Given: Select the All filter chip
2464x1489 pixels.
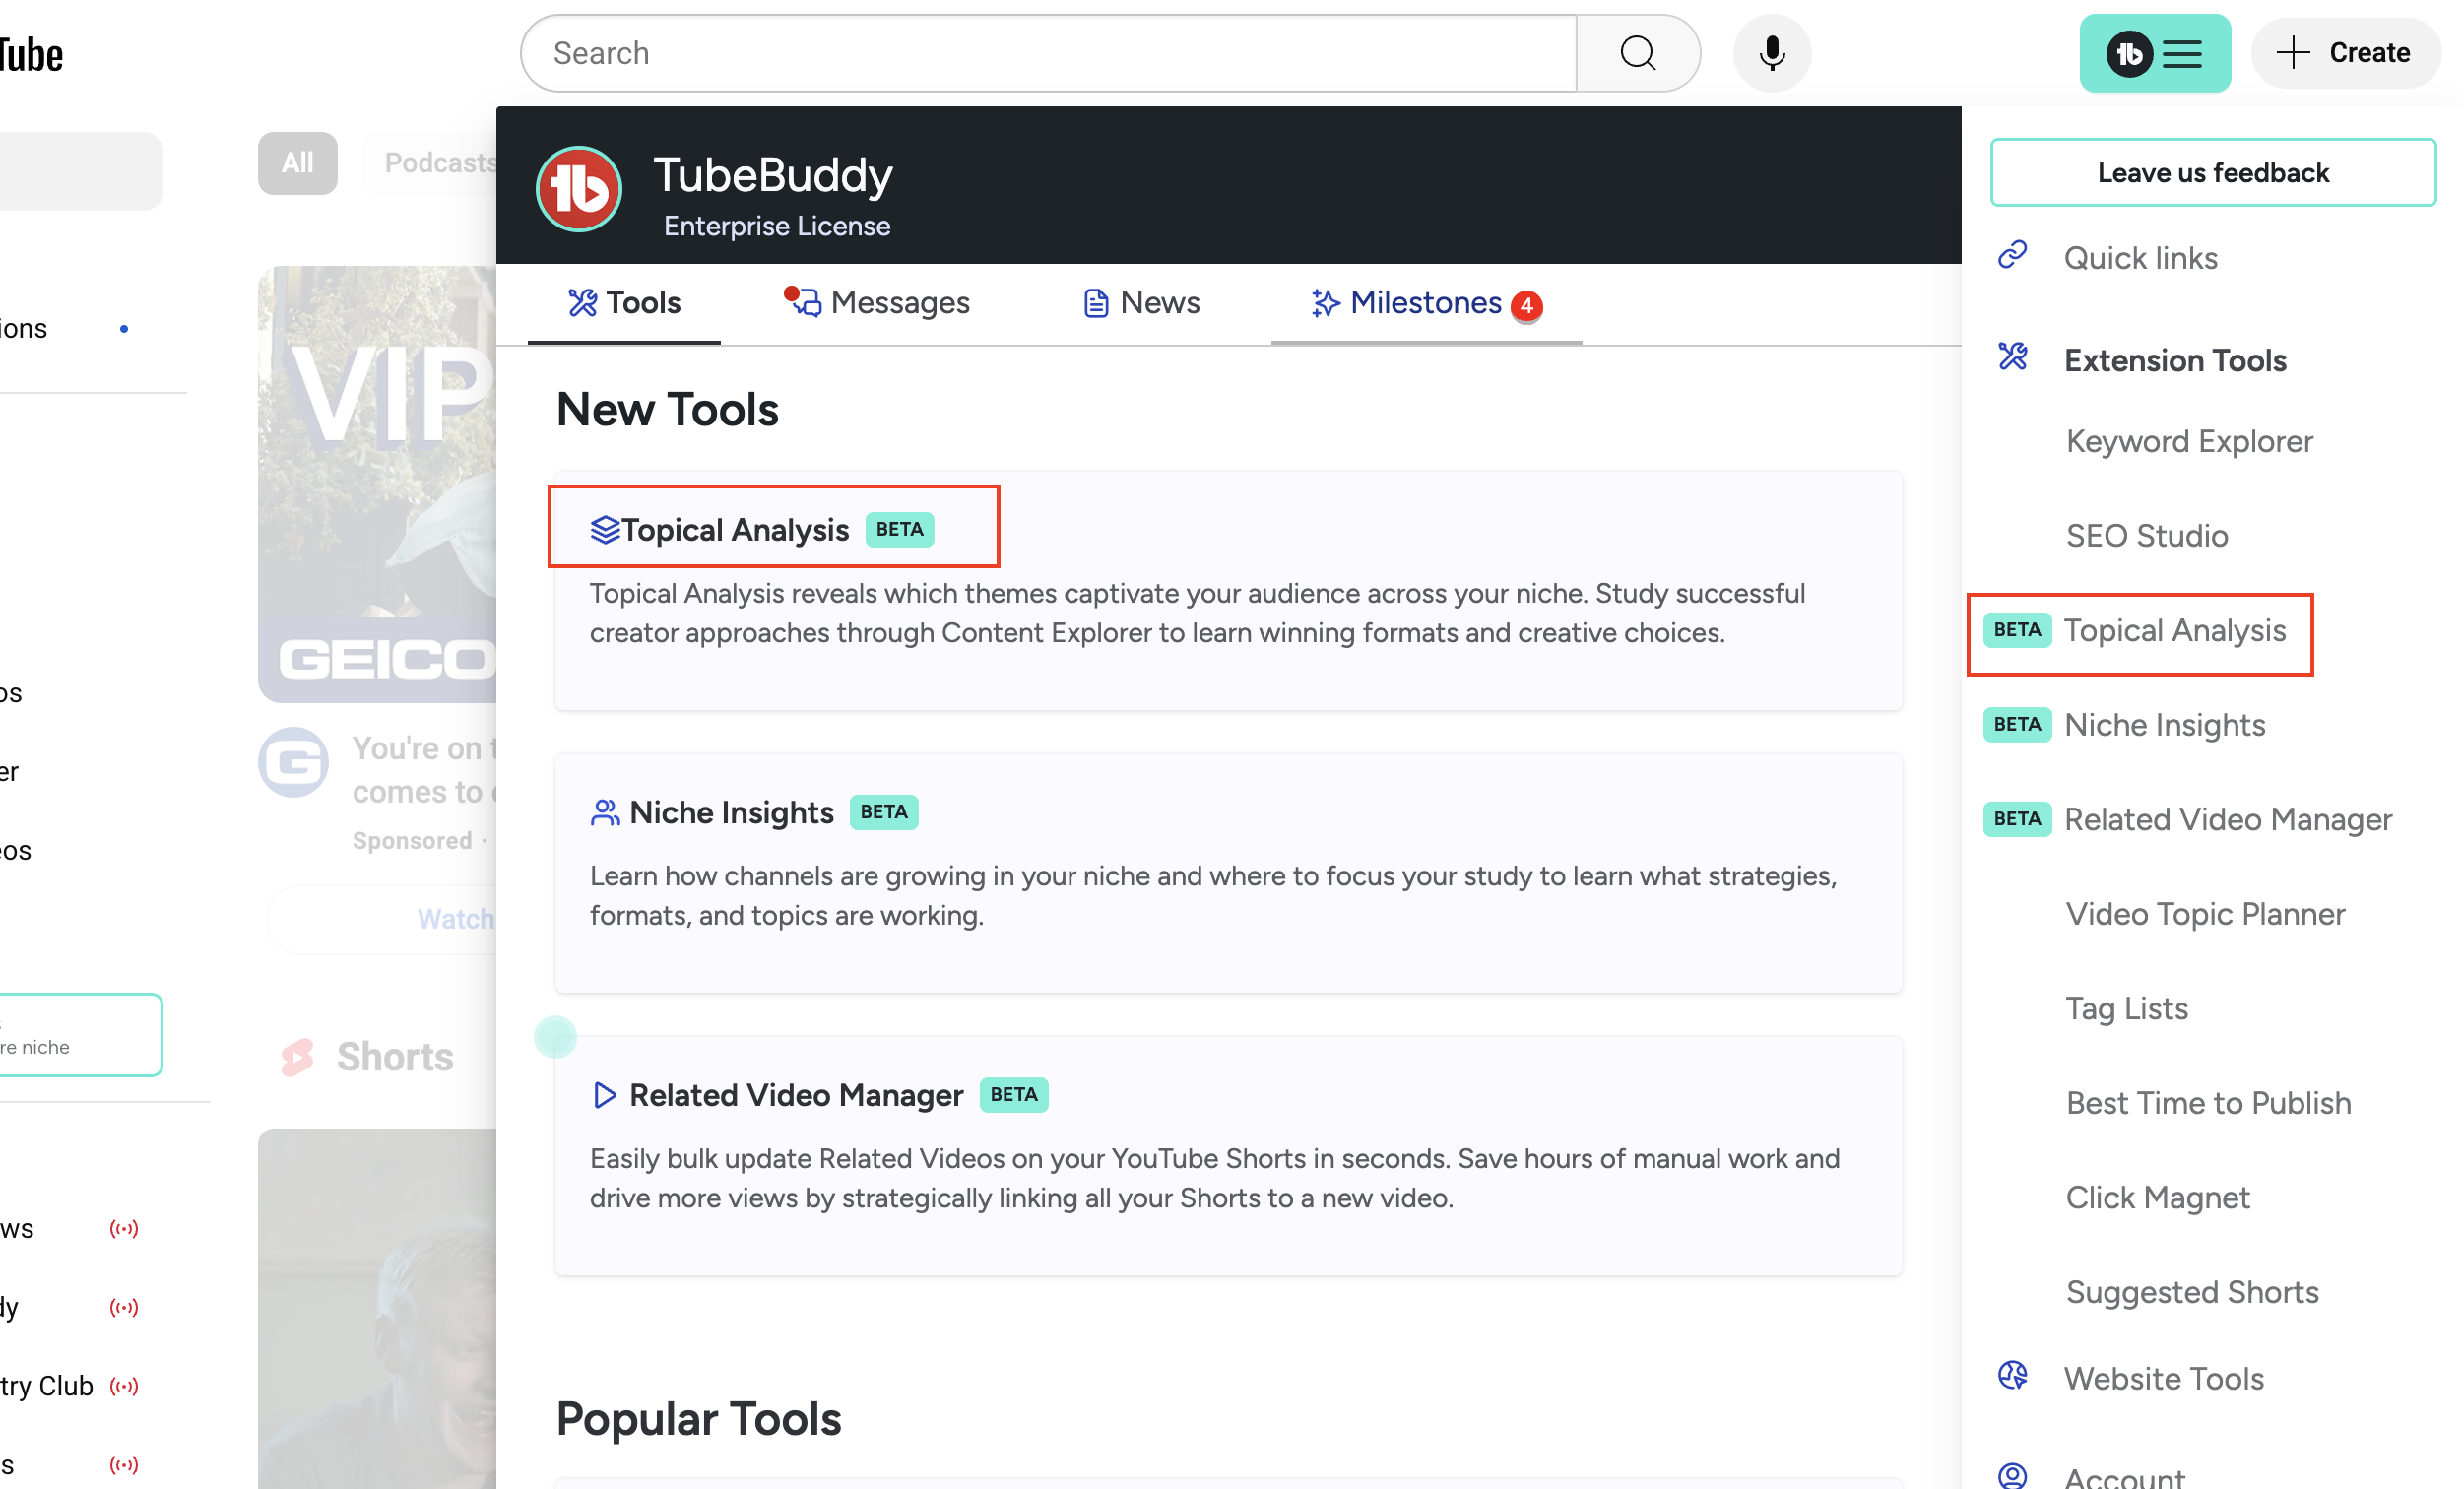Looking at the screenshot, I should [297, 163].
